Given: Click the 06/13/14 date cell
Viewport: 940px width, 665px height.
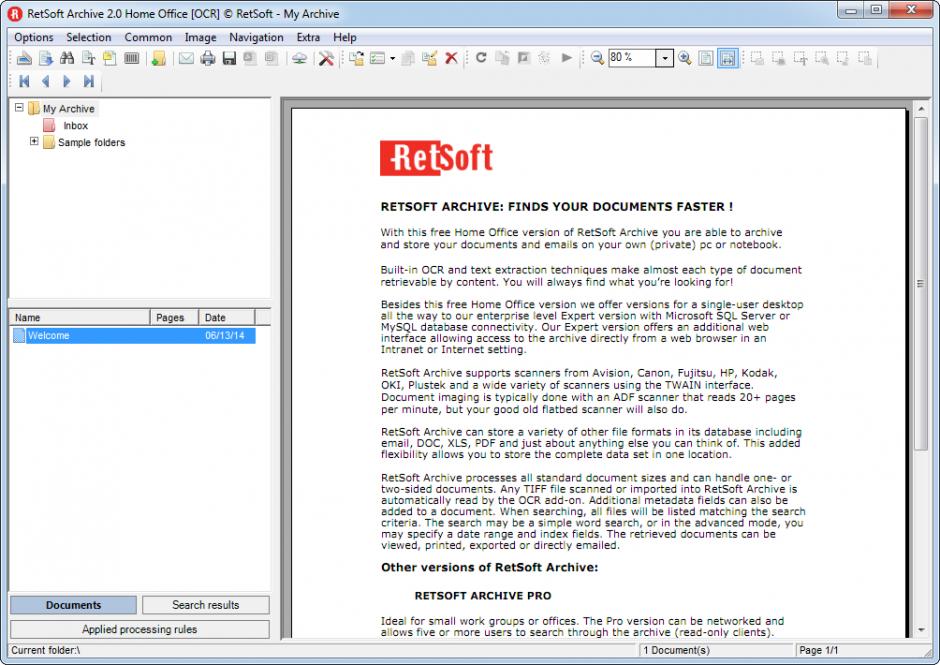Looking at the screenshot, I should [224, 335].
